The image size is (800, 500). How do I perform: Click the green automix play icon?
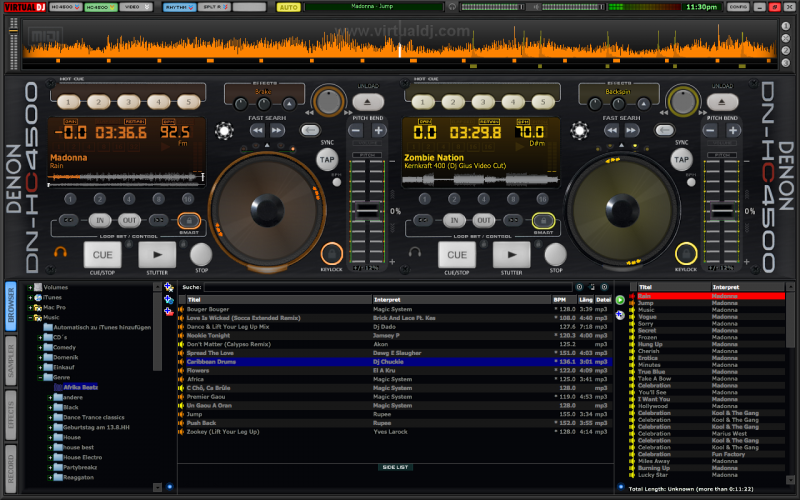(620, 300)
